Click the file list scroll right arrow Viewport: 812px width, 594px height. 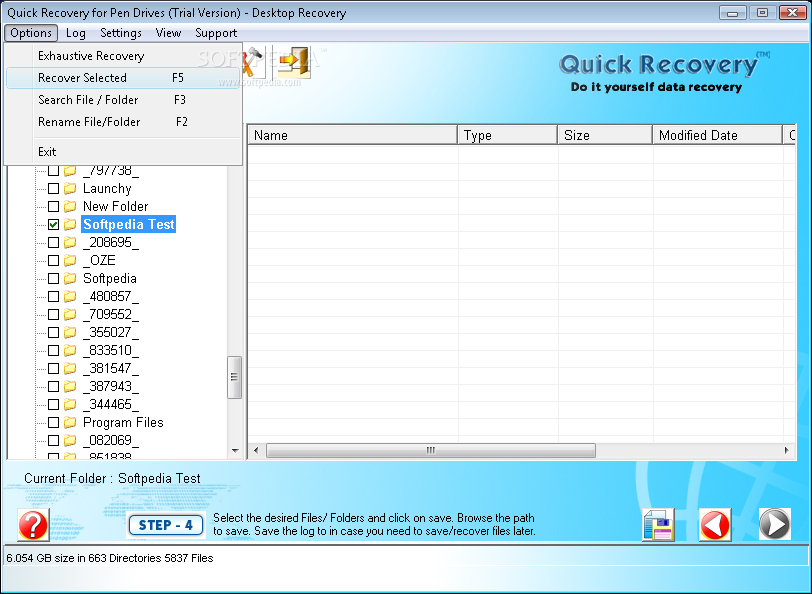pos(787,451)
